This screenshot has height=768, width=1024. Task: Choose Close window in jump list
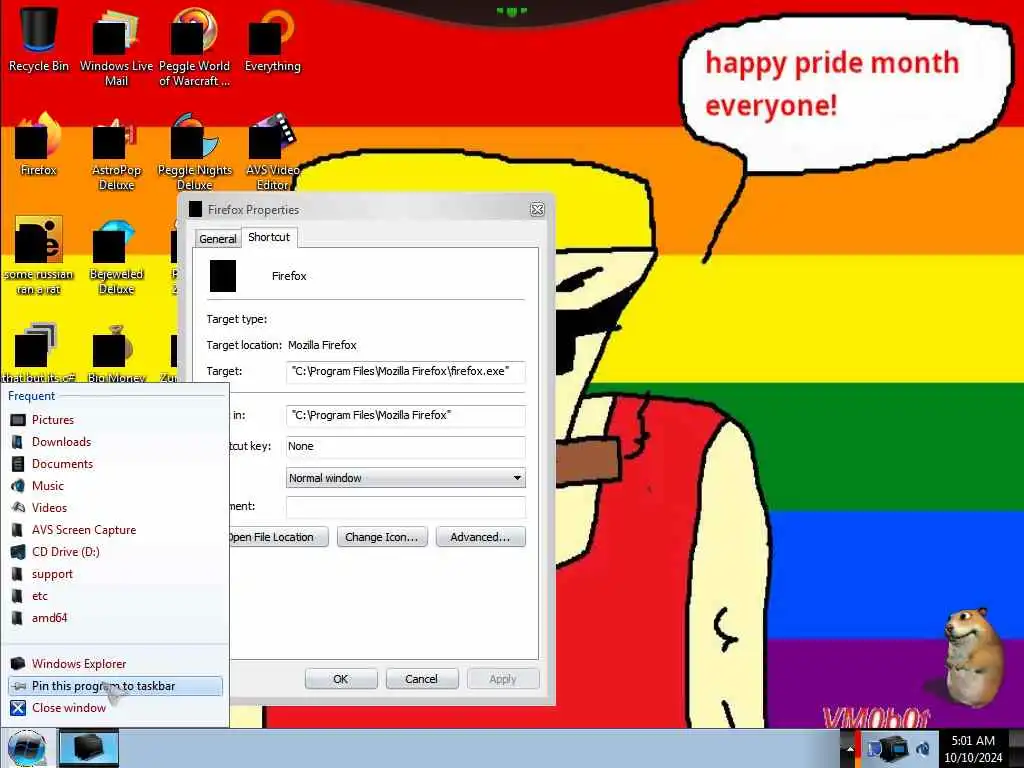point(115,708)
